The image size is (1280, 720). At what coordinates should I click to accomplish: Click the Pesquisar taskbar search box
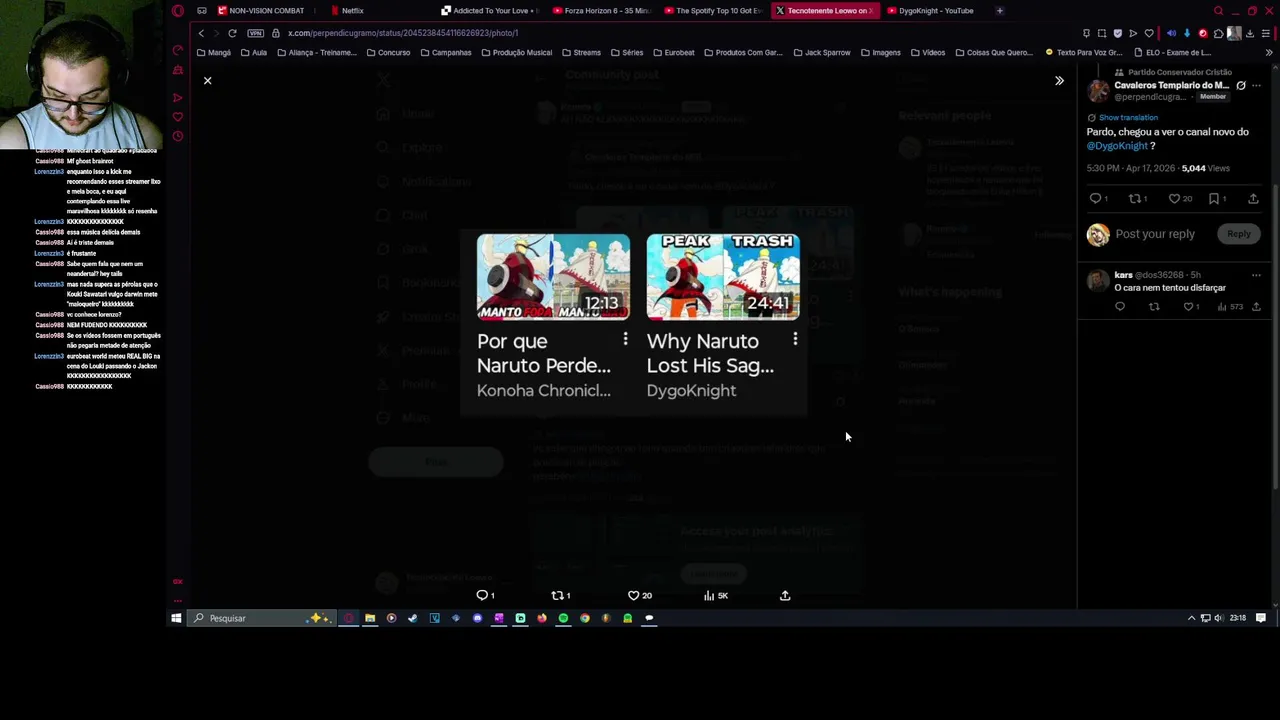pyautogui.click(x=262, y=618)
